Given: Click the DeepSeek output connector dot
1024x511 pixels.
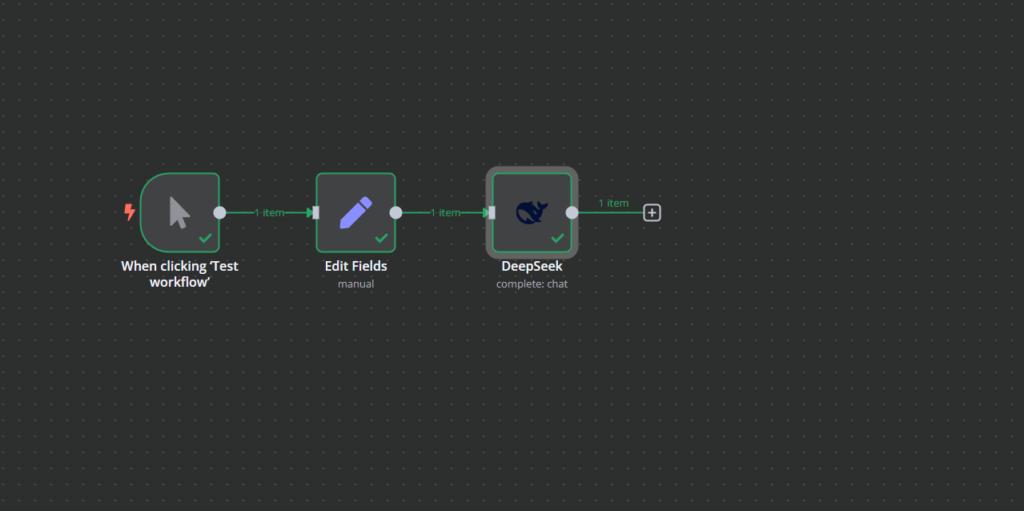Looking at the screenshot, I should [x=572, y=212].
